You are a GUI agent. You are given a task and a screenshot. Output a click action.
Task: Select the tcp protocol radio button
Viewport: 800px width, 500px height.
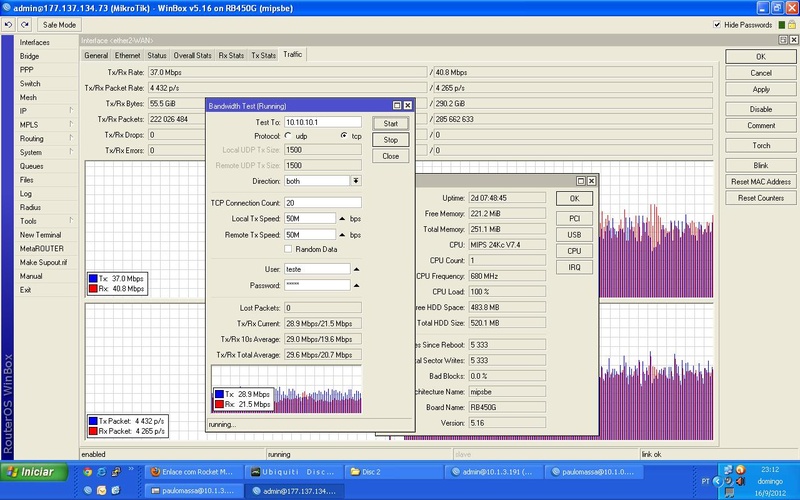[344, 135]
